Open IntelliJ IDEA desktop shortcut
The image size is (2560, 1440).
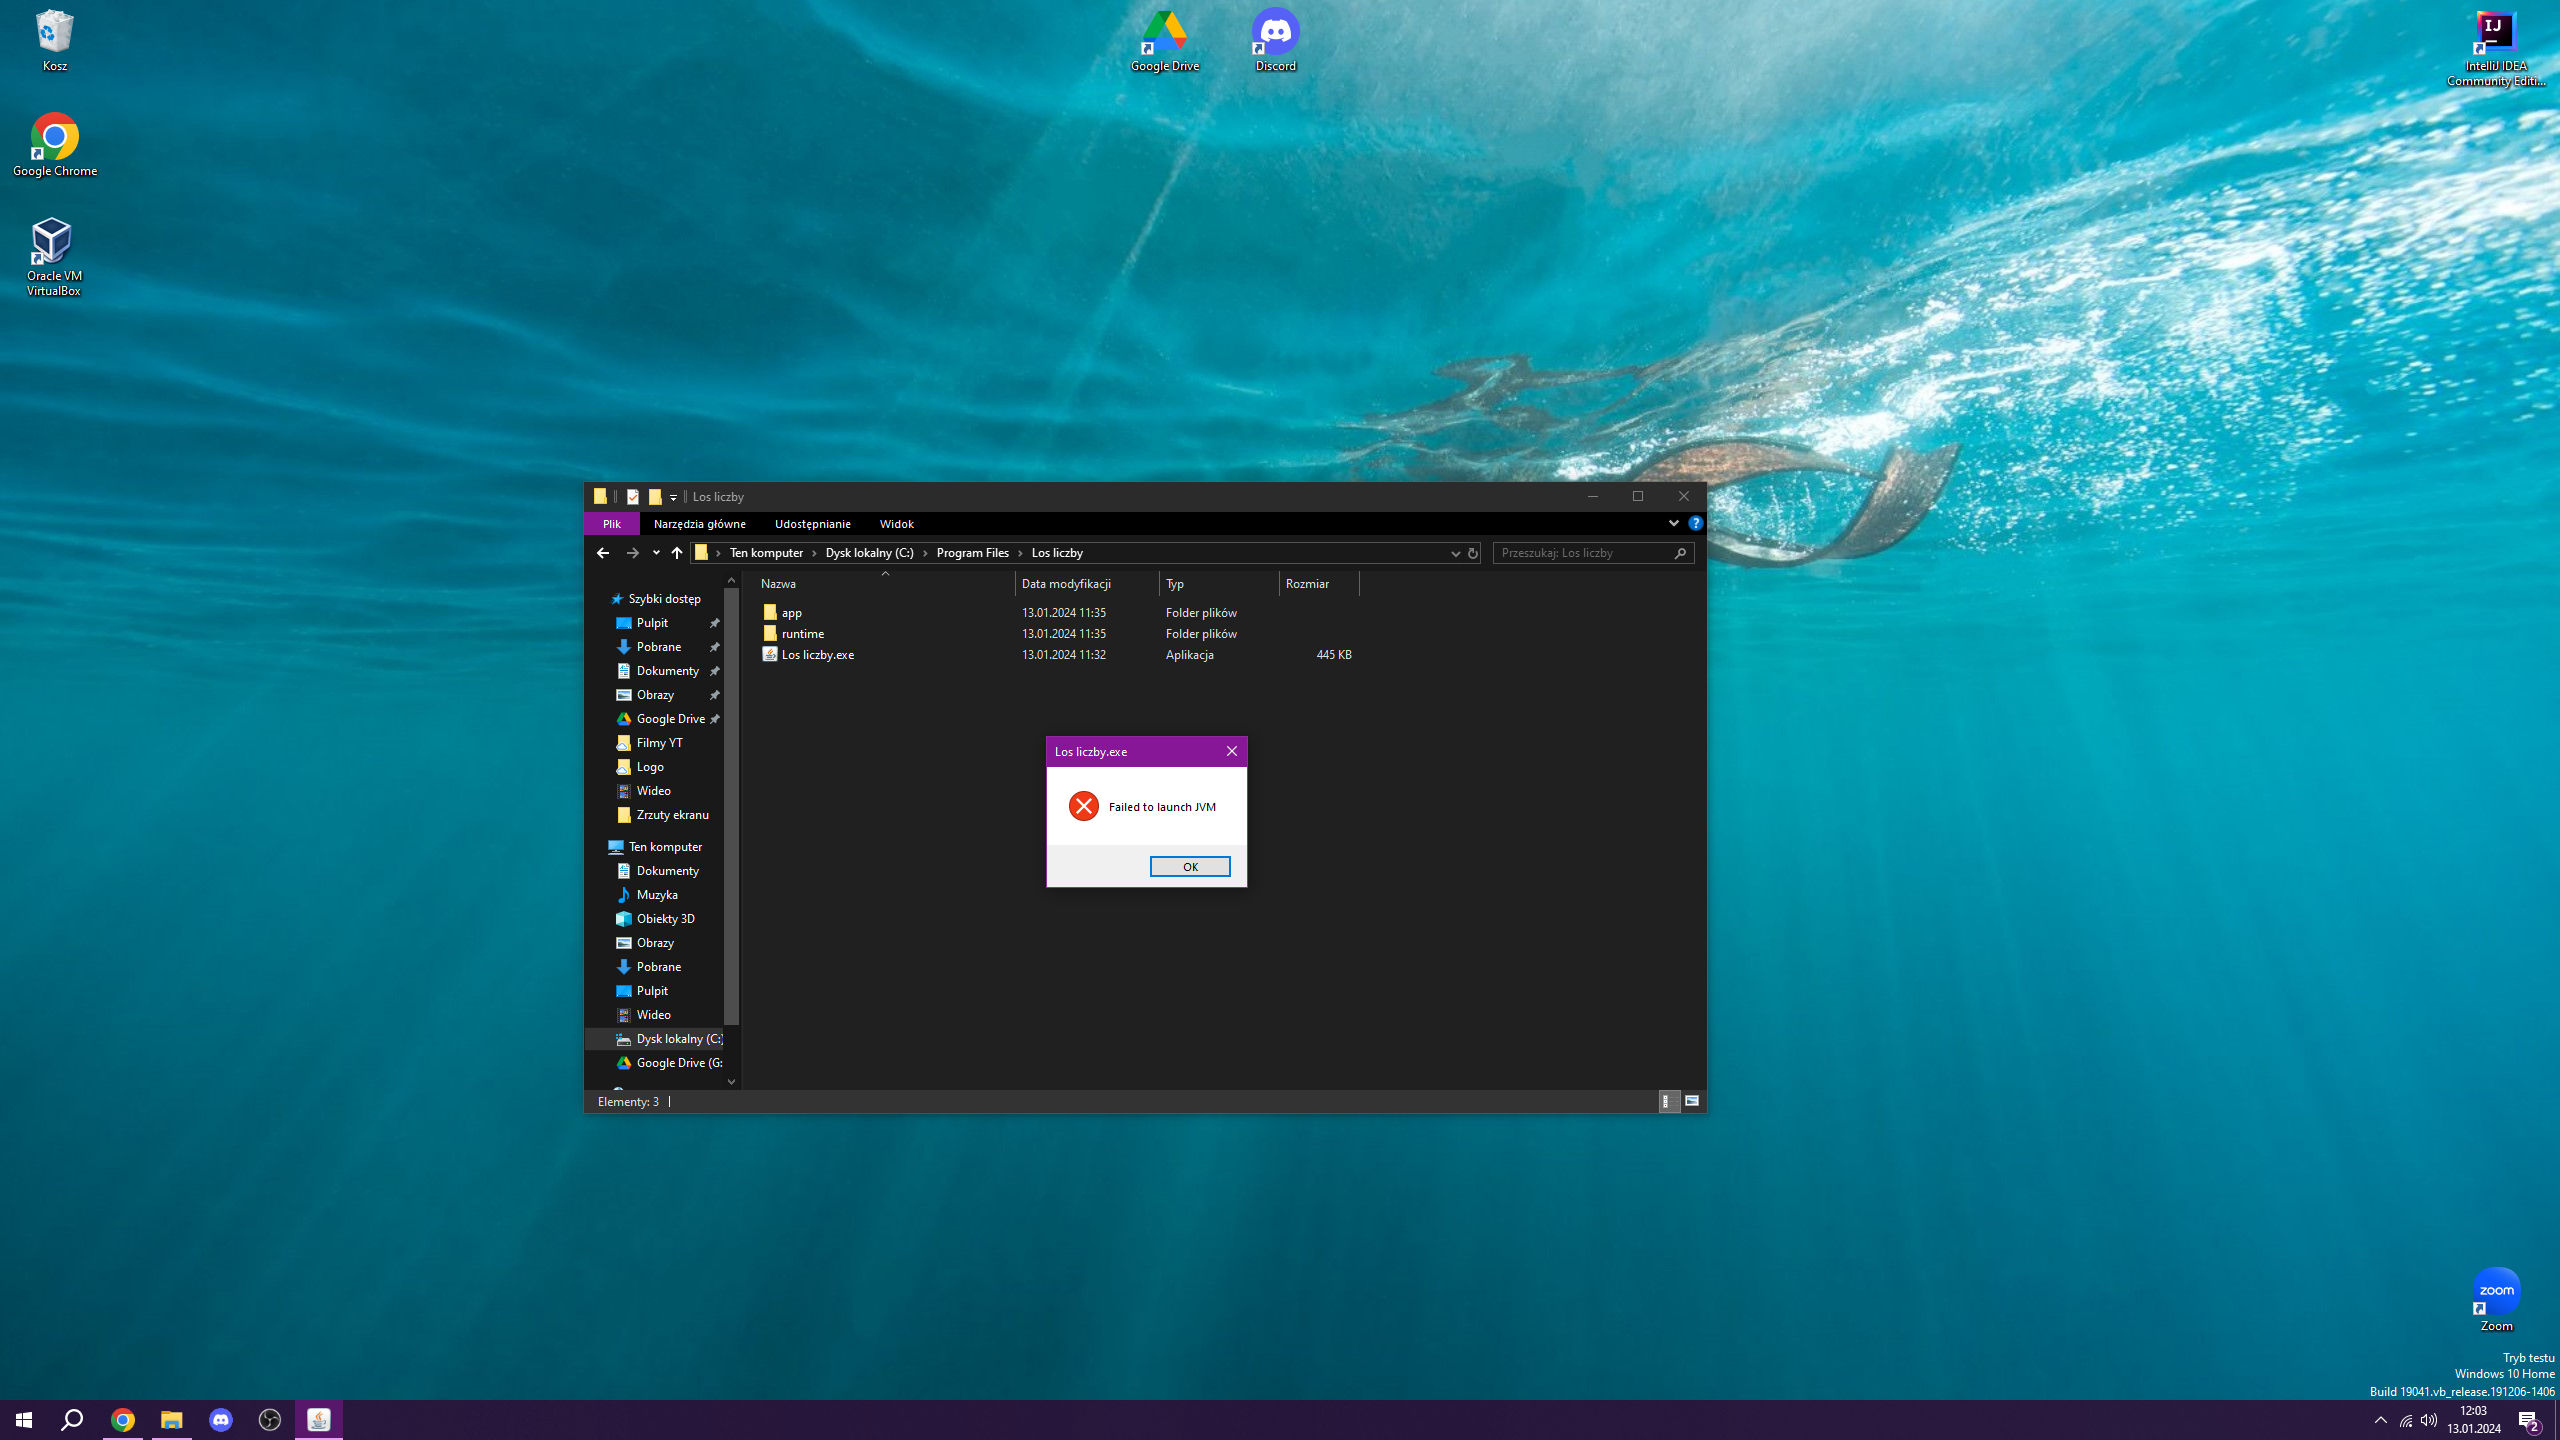[x=2496, y=49]
